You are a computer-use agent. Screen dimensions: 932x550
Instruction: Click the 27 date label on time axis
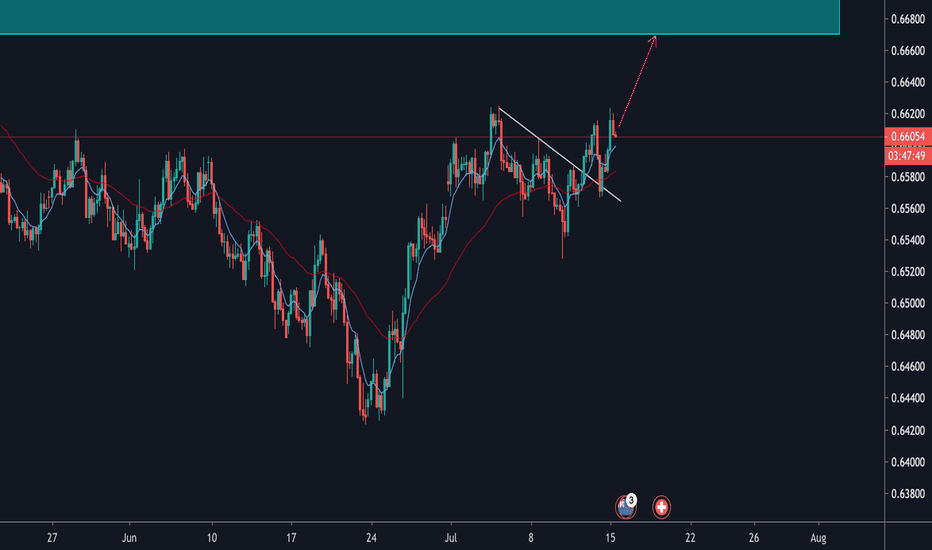tap(52, 538)
